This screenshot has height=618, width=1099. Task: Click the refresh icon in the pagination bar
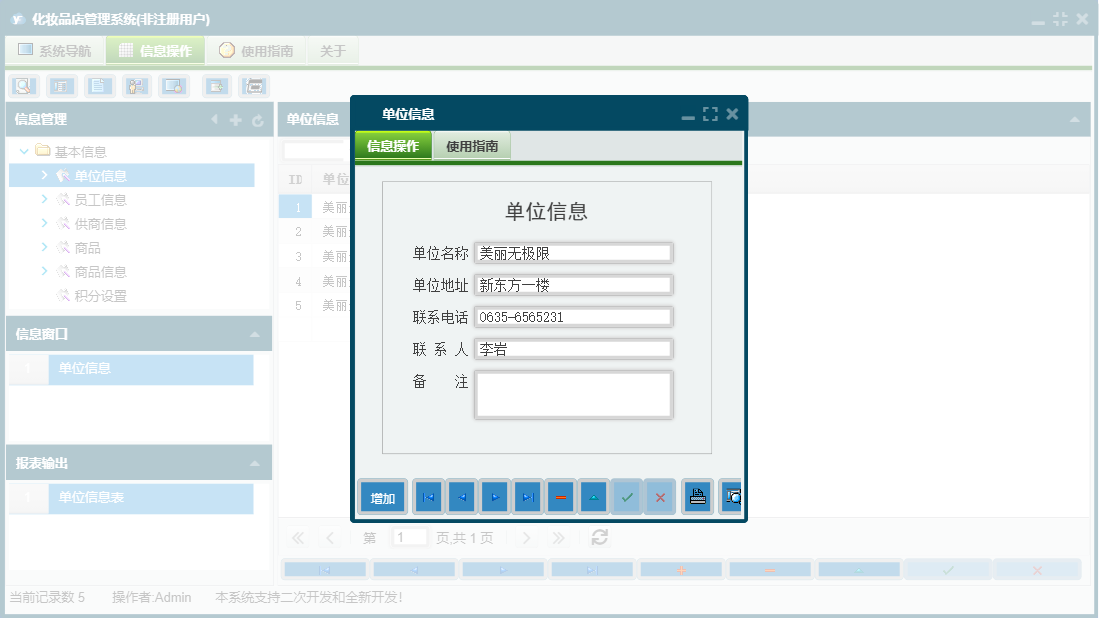pyautogui.click(x=598, y=537)
